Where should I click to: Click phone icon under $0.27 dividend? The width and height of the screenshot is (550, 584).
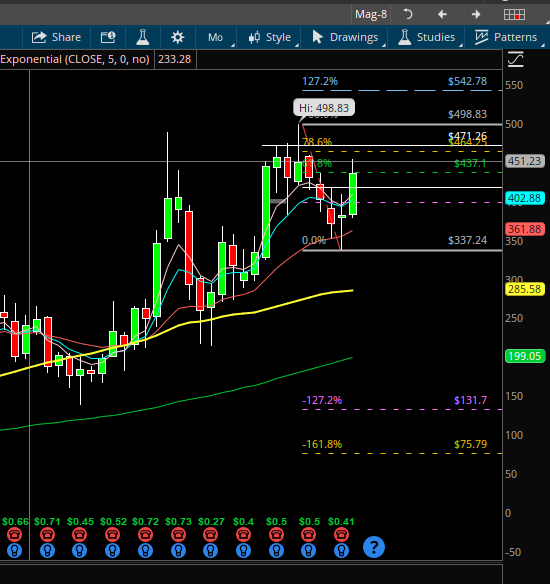click(x=211, y=535)
